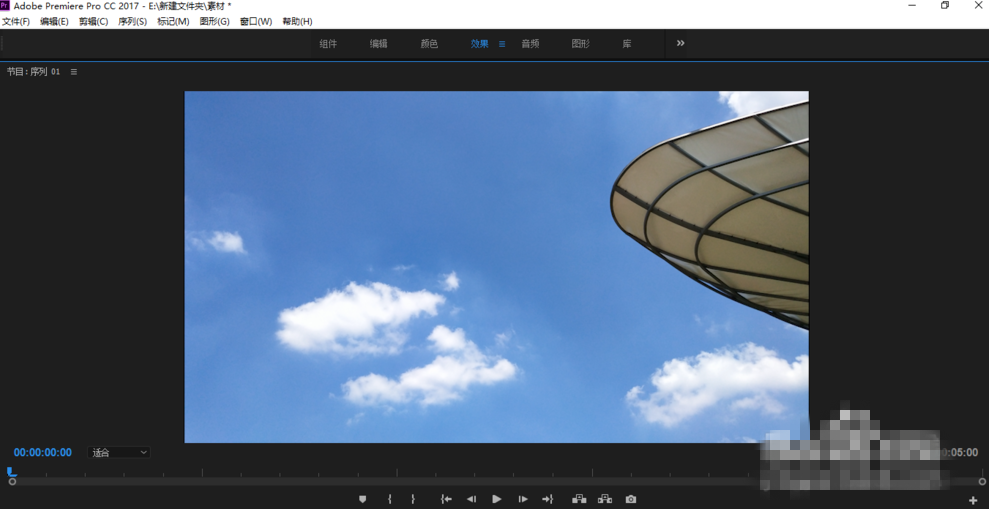Image resolution: width=989 pixels, height=509 pixels.
Task: Open the button editor plus icon
Action: pos(972,500)
